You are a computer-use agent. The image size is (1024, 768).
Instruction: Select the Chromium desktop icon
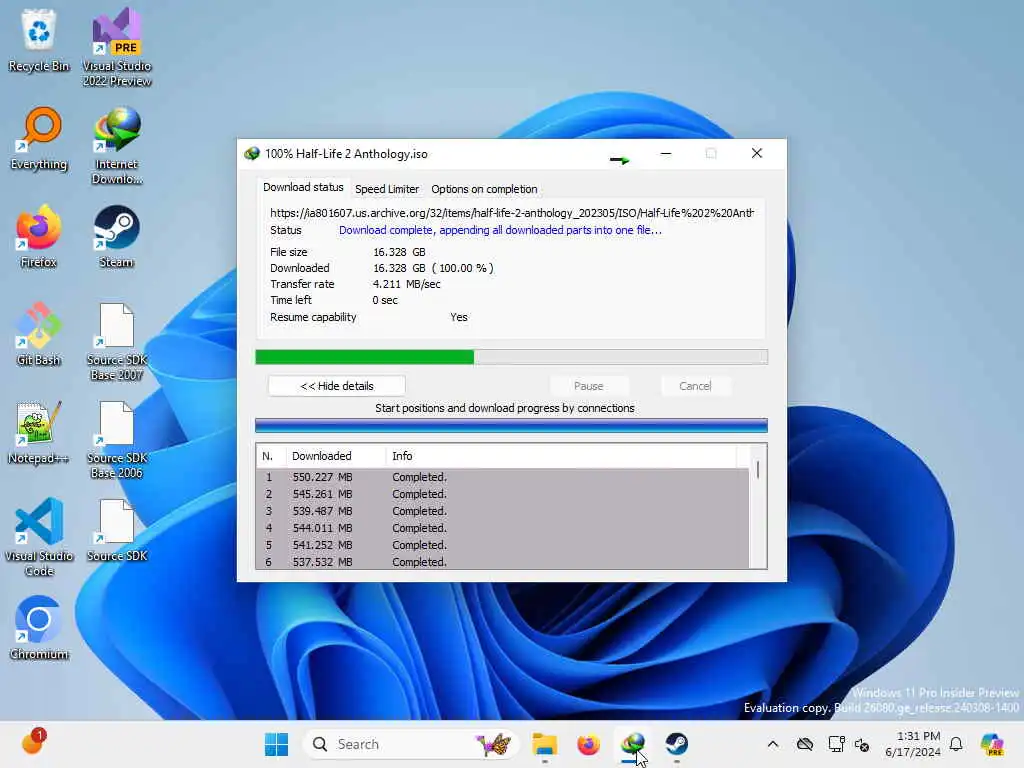click(x=39, y=628)
